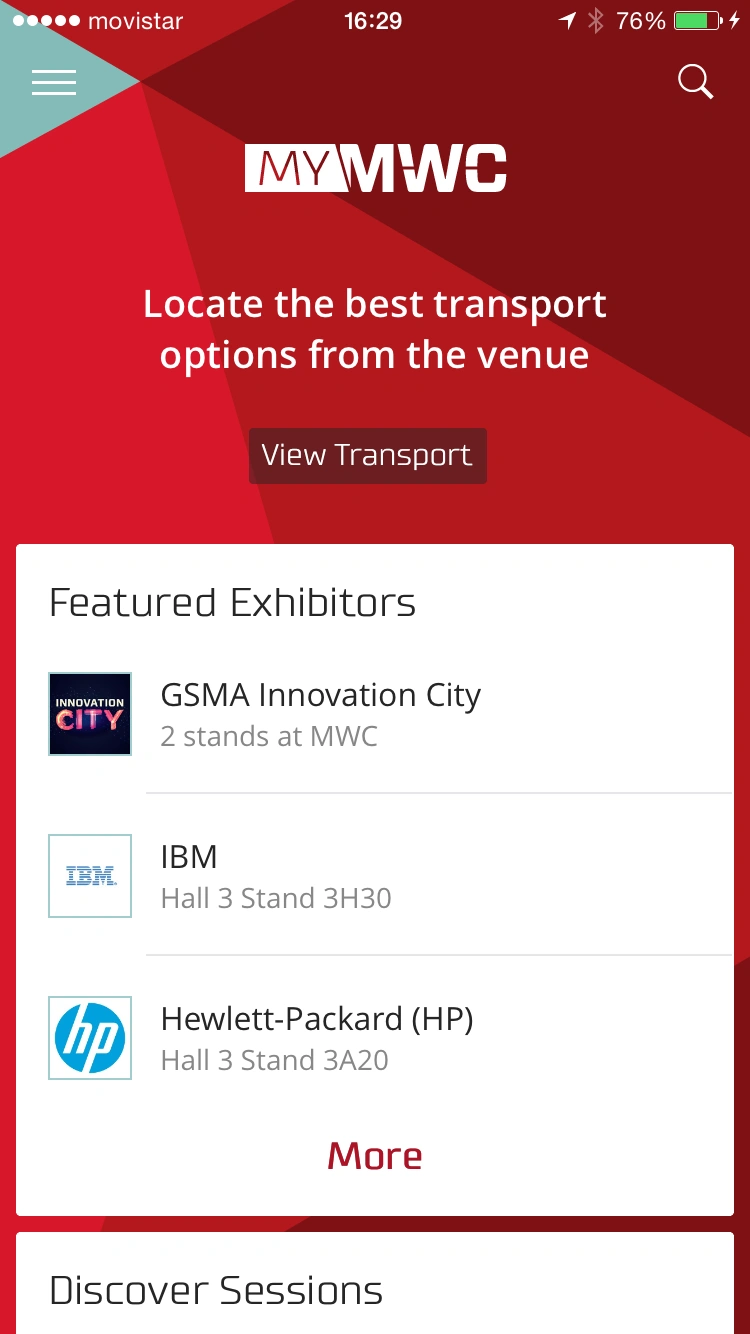Image resolution: width=750 pixels, height=1334 pixels.
Task: Tap the battery icon in status bar
Action: pos(706,21)
